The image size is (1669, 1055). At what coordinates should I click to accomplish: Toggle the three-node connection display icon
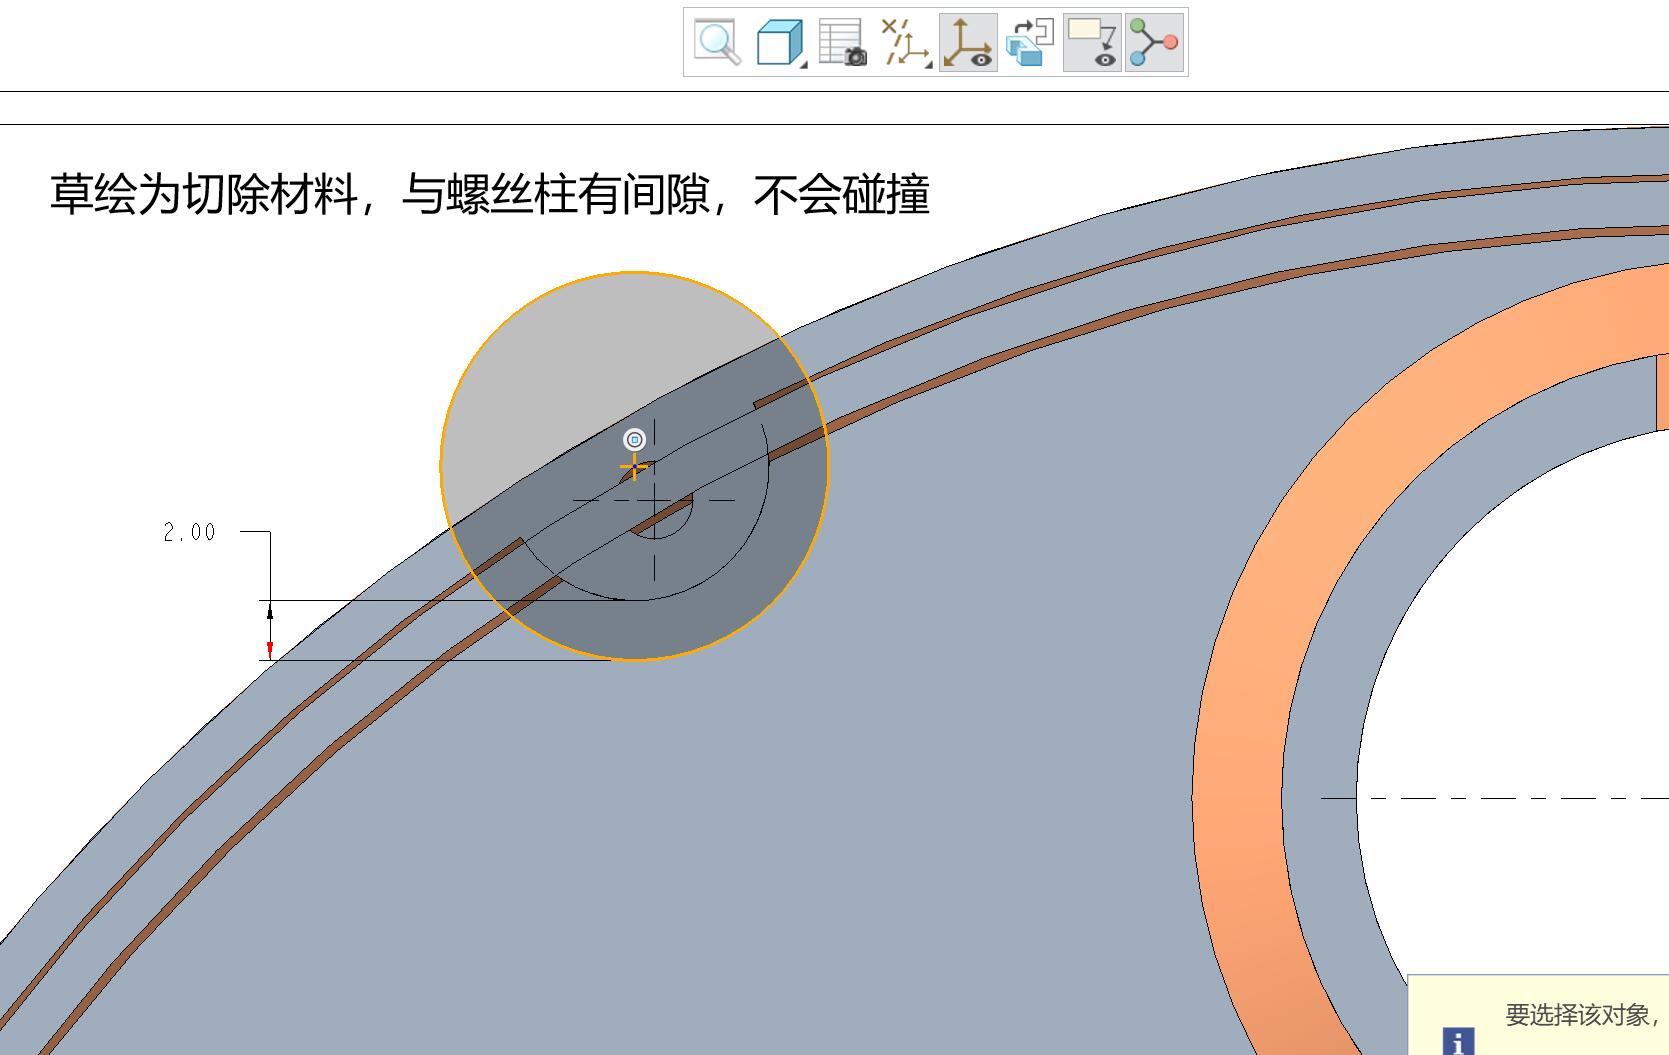click(x=1154, y=43)
